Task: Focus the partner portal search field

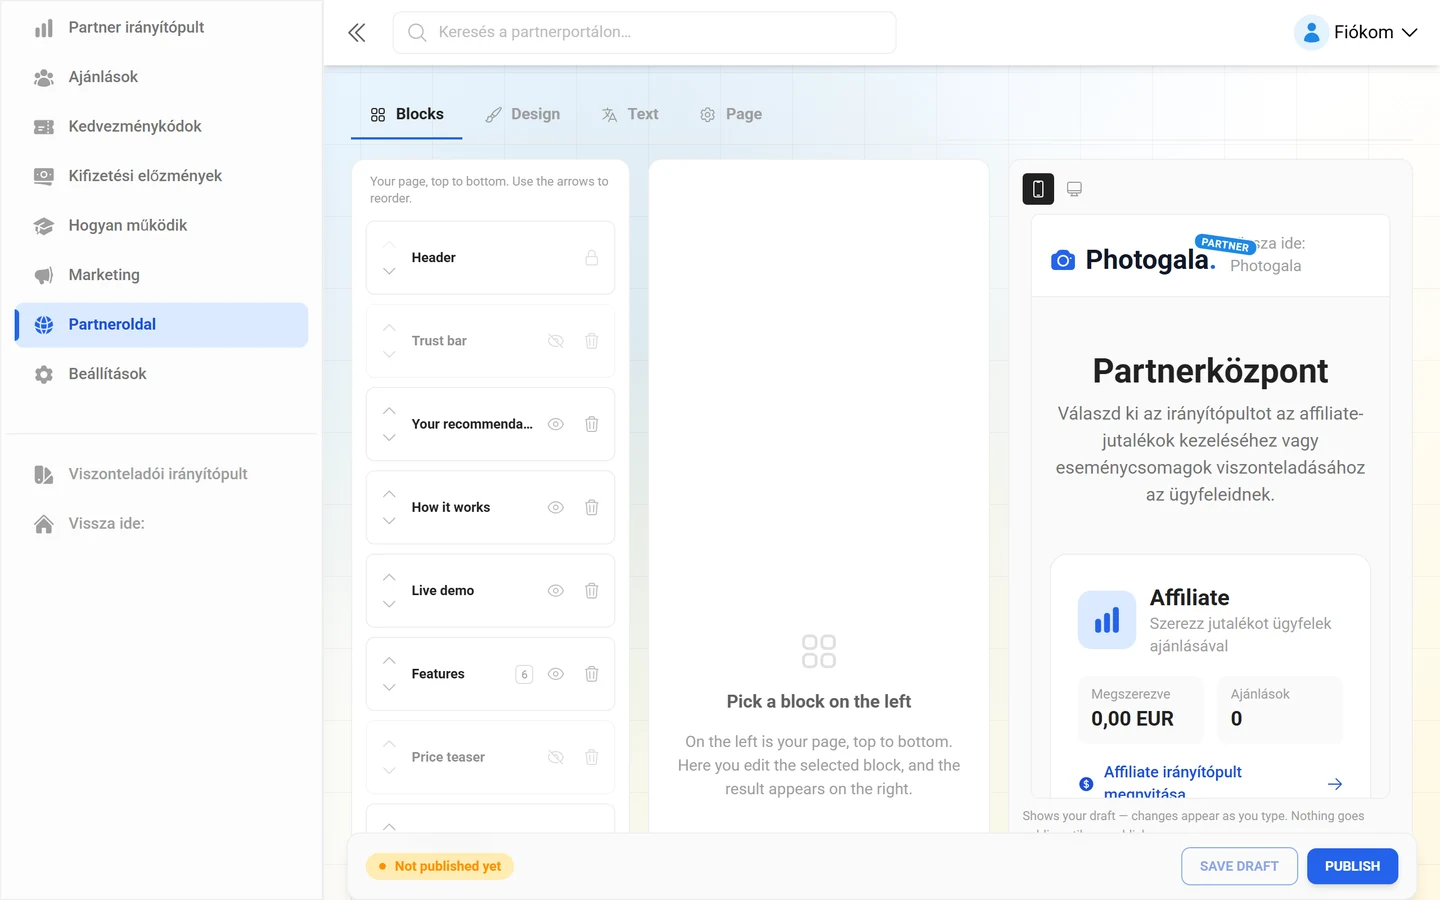Action: tap(644, 33)
